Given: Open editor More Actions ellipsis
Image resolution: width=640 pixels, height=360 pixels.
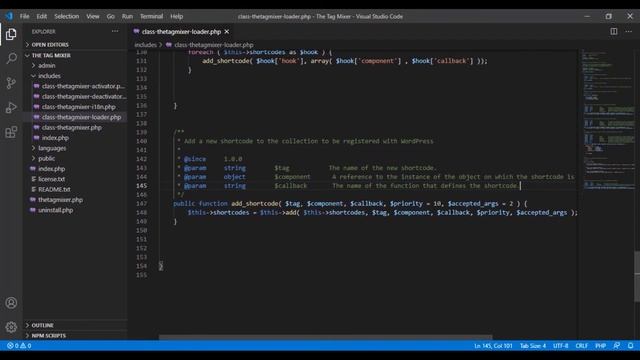Looking at the screenshot, I should pos(629,31).
